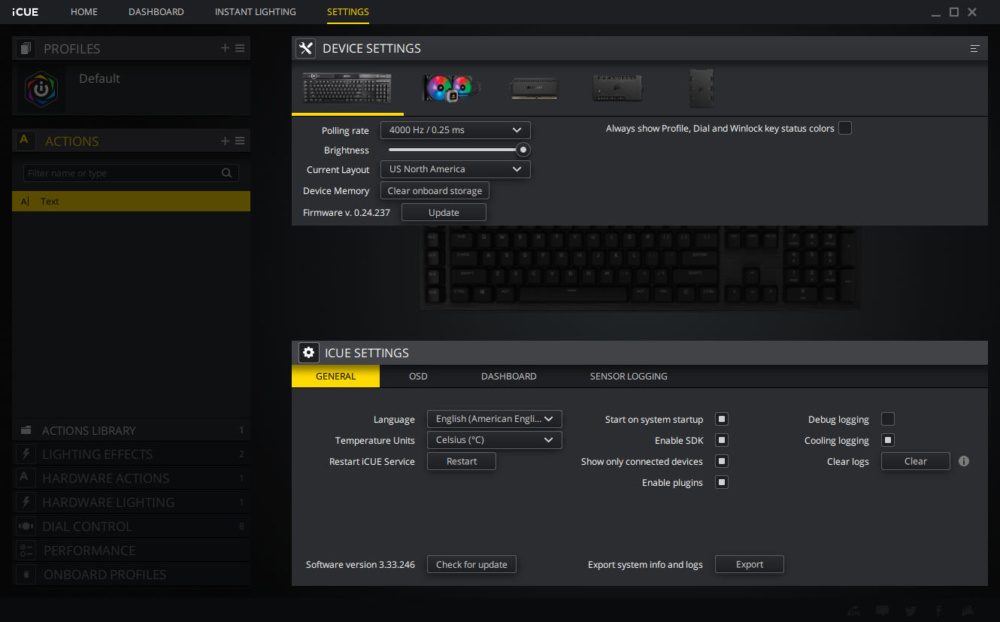This screenshot has height=622, width=1000.
Task: Open the Current Layout dropdown
Action: 455,169
